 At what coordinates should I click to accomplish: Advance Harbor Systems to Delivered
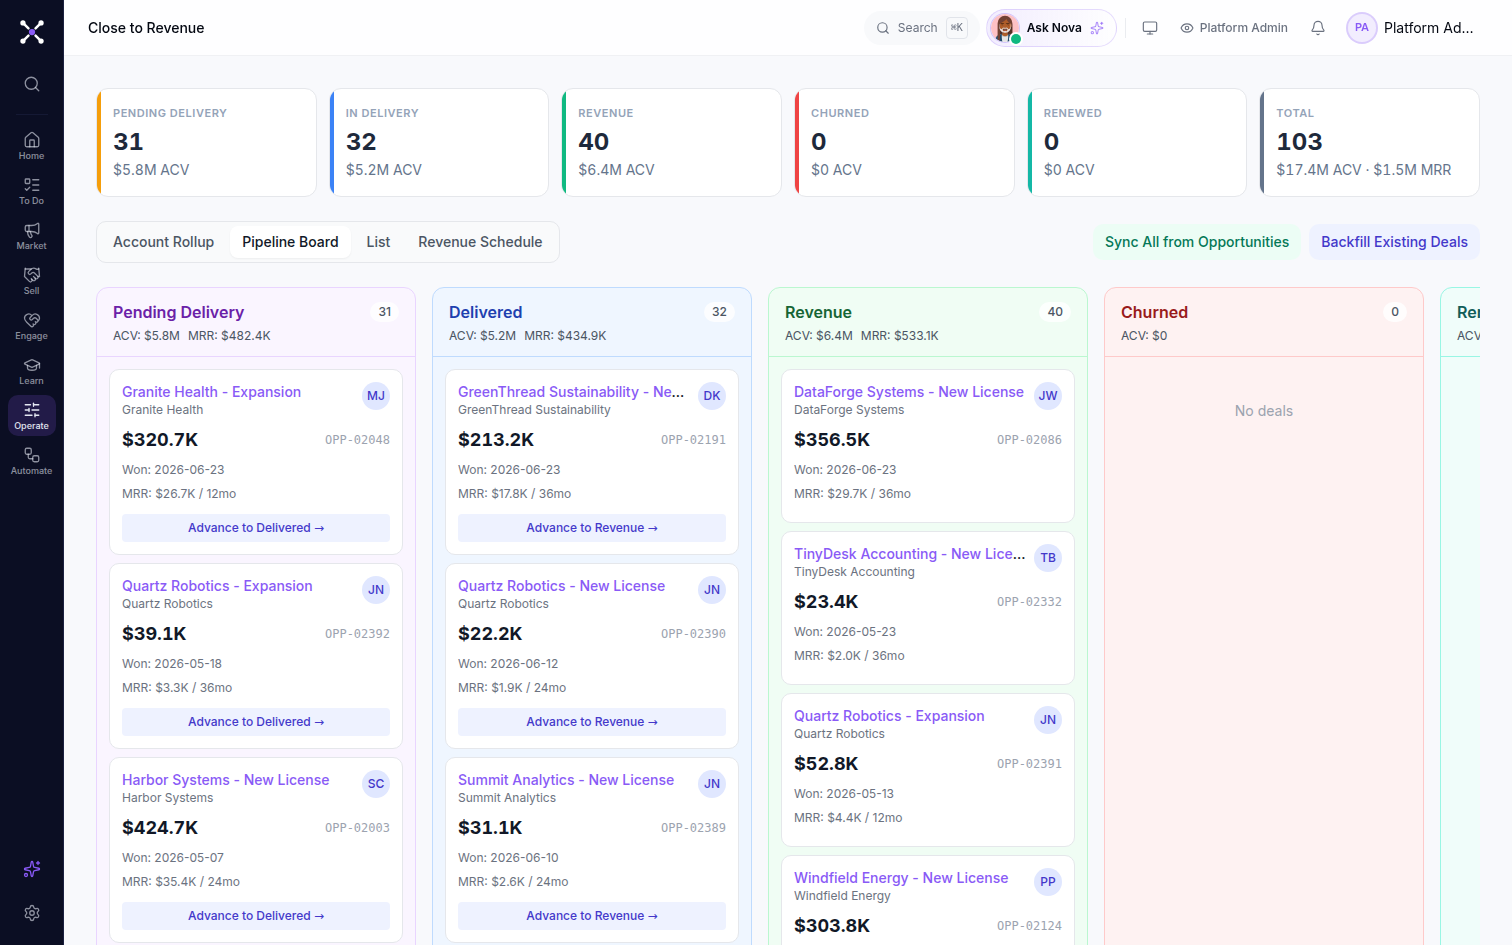pyautogui.click(x=256, y=916)
